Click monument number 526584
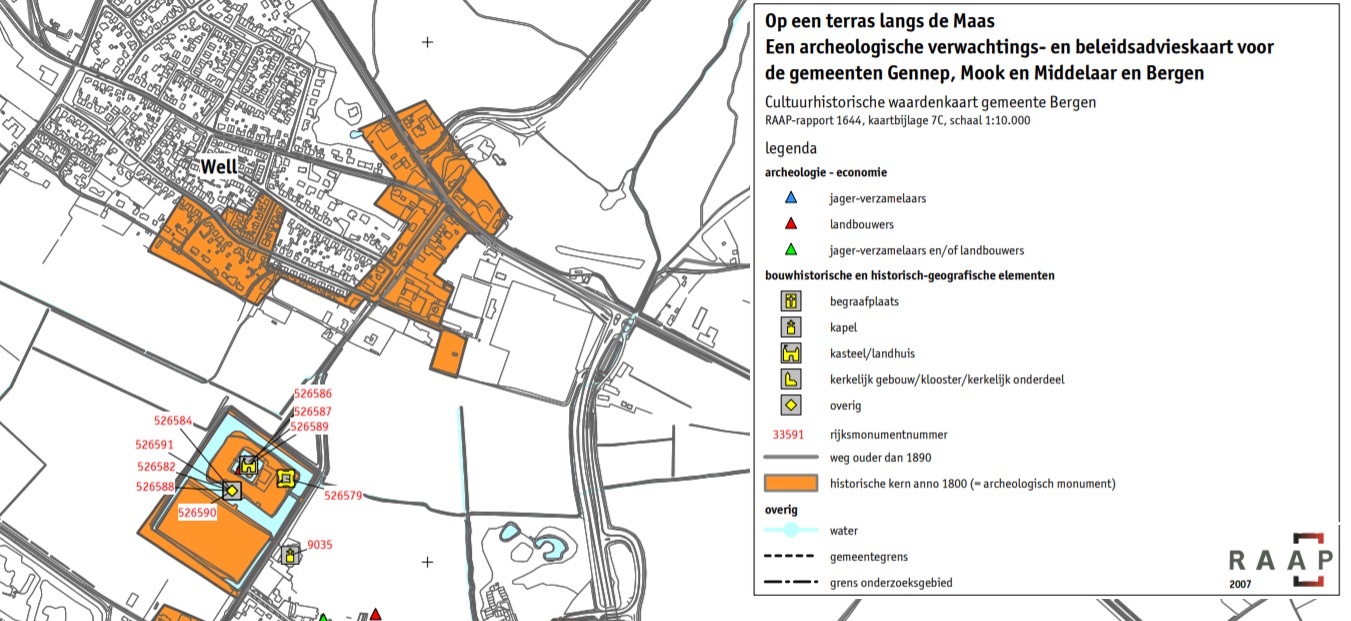Viewport: 1351px width, 621px height. tap(172, 421)
